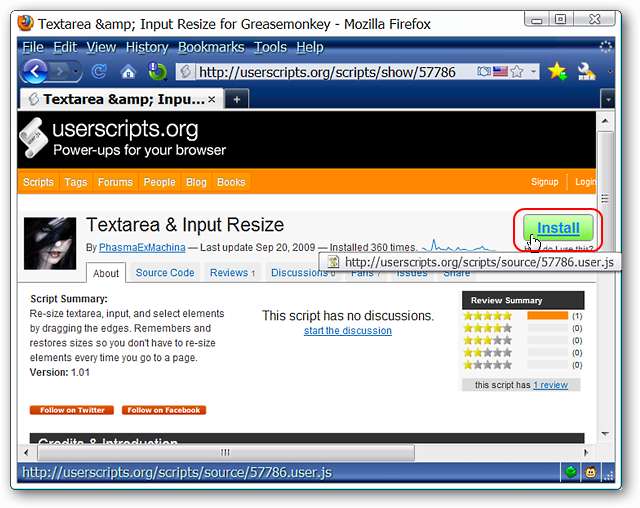Select the About tab
Image resolution: width=640 pixels, height=508 pixels.
point(106,273)
